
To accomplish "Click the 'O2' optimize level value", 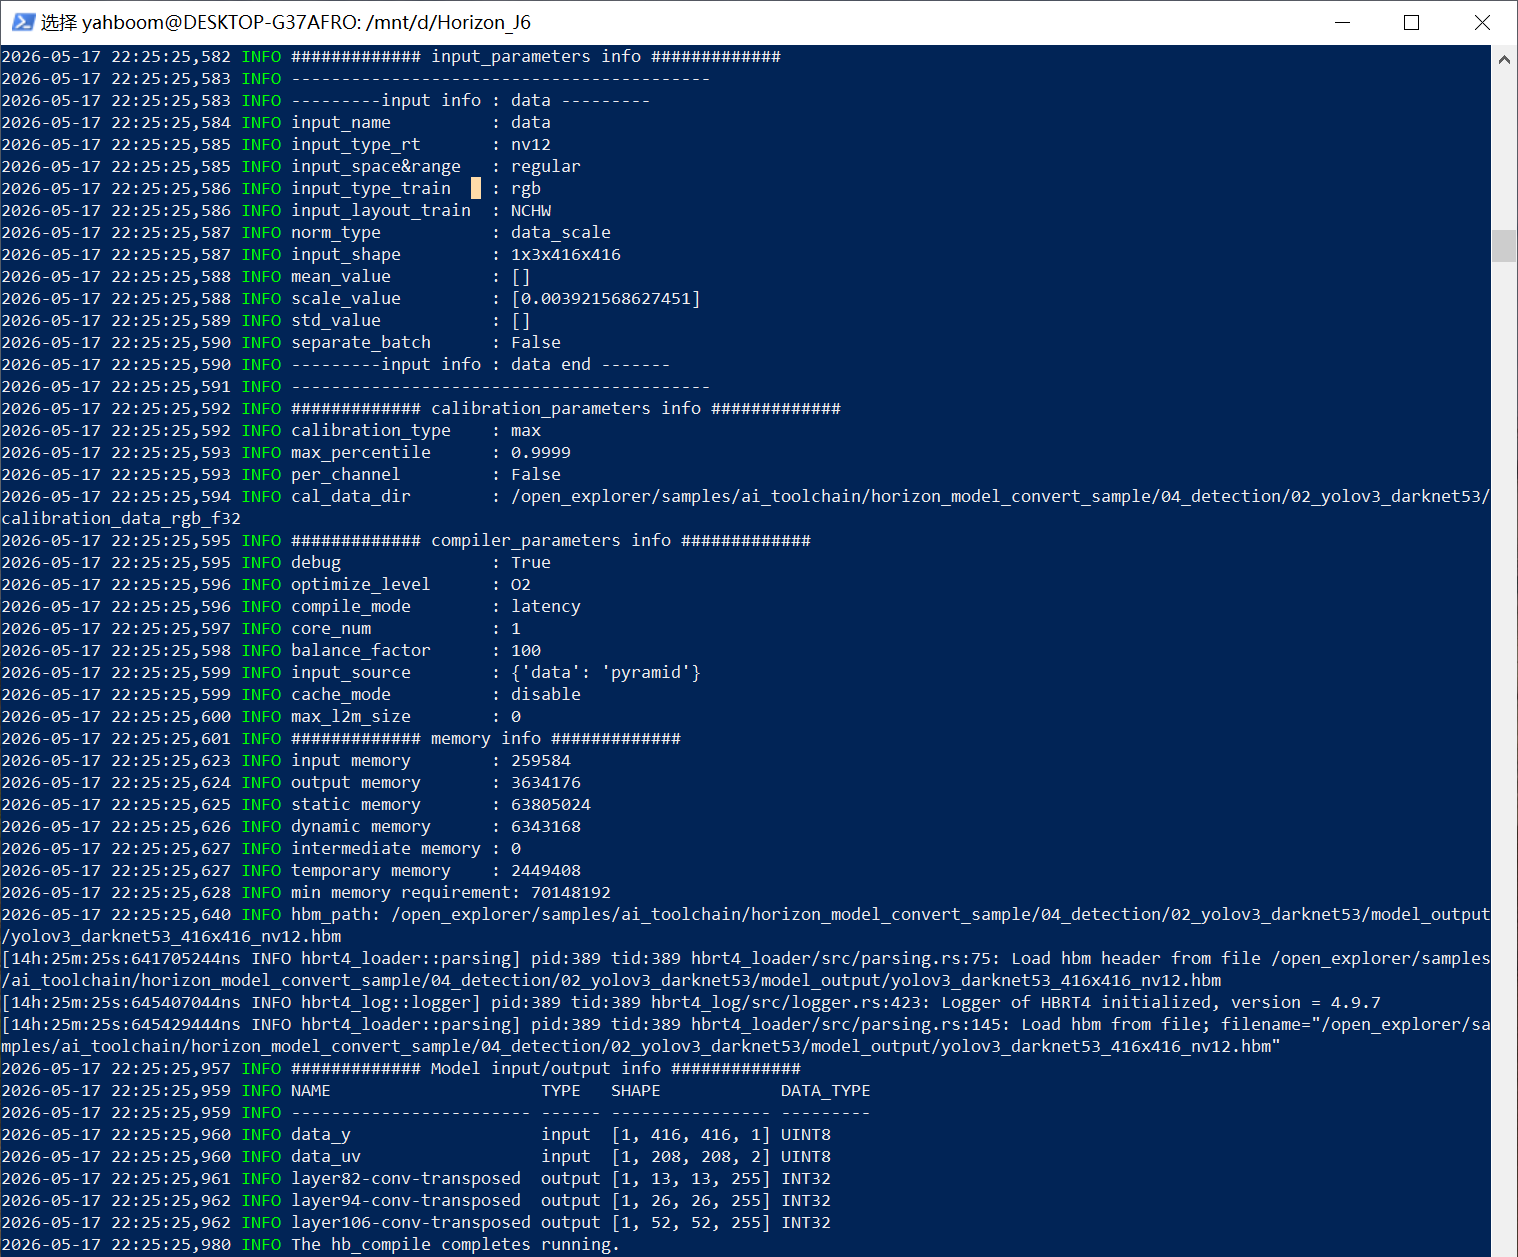I will [x=521, y=584].
